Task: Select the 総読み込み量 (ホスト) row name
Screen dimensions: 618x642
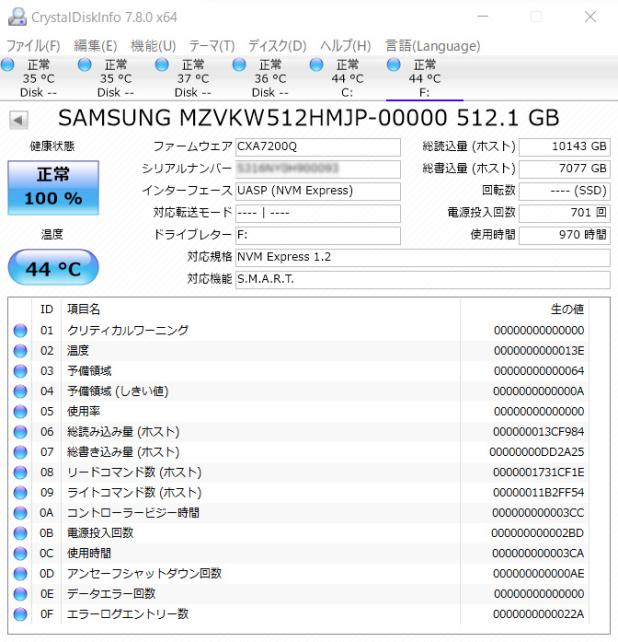Action: point(123,432)
